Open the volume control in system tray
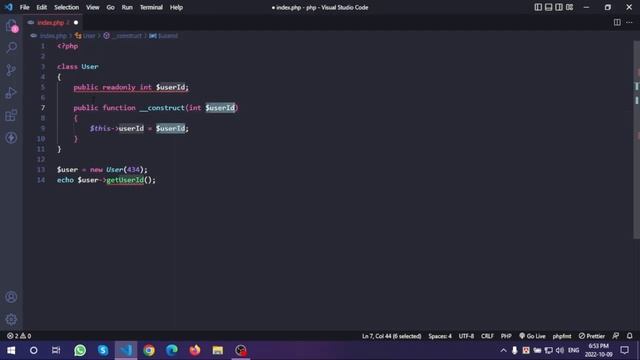 560,350
